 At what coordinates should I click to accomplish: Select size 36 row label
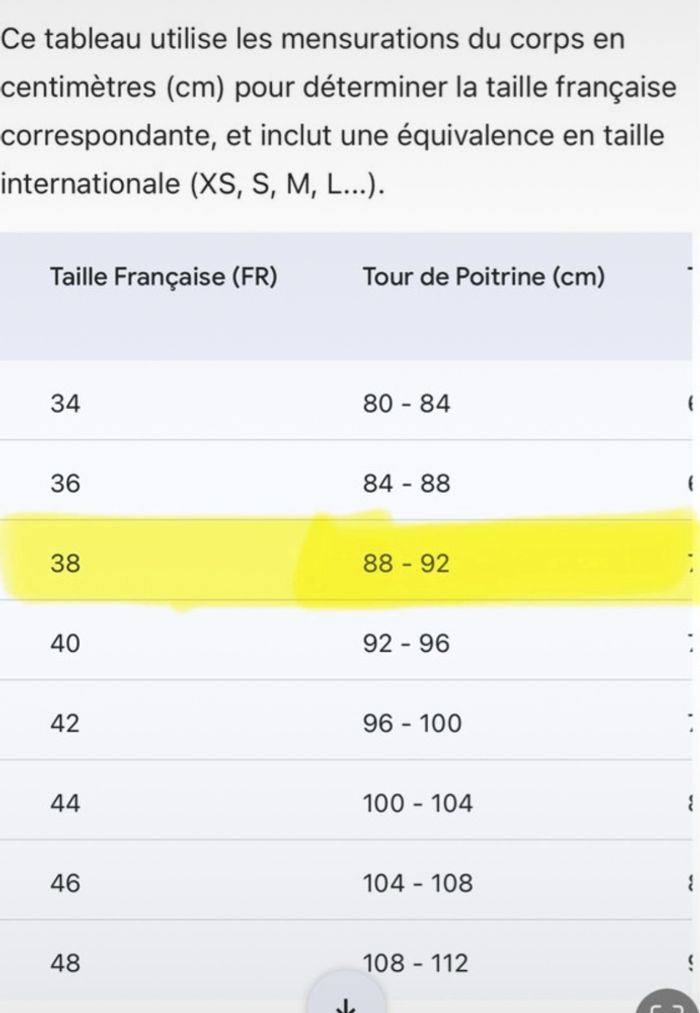point(65,484)
